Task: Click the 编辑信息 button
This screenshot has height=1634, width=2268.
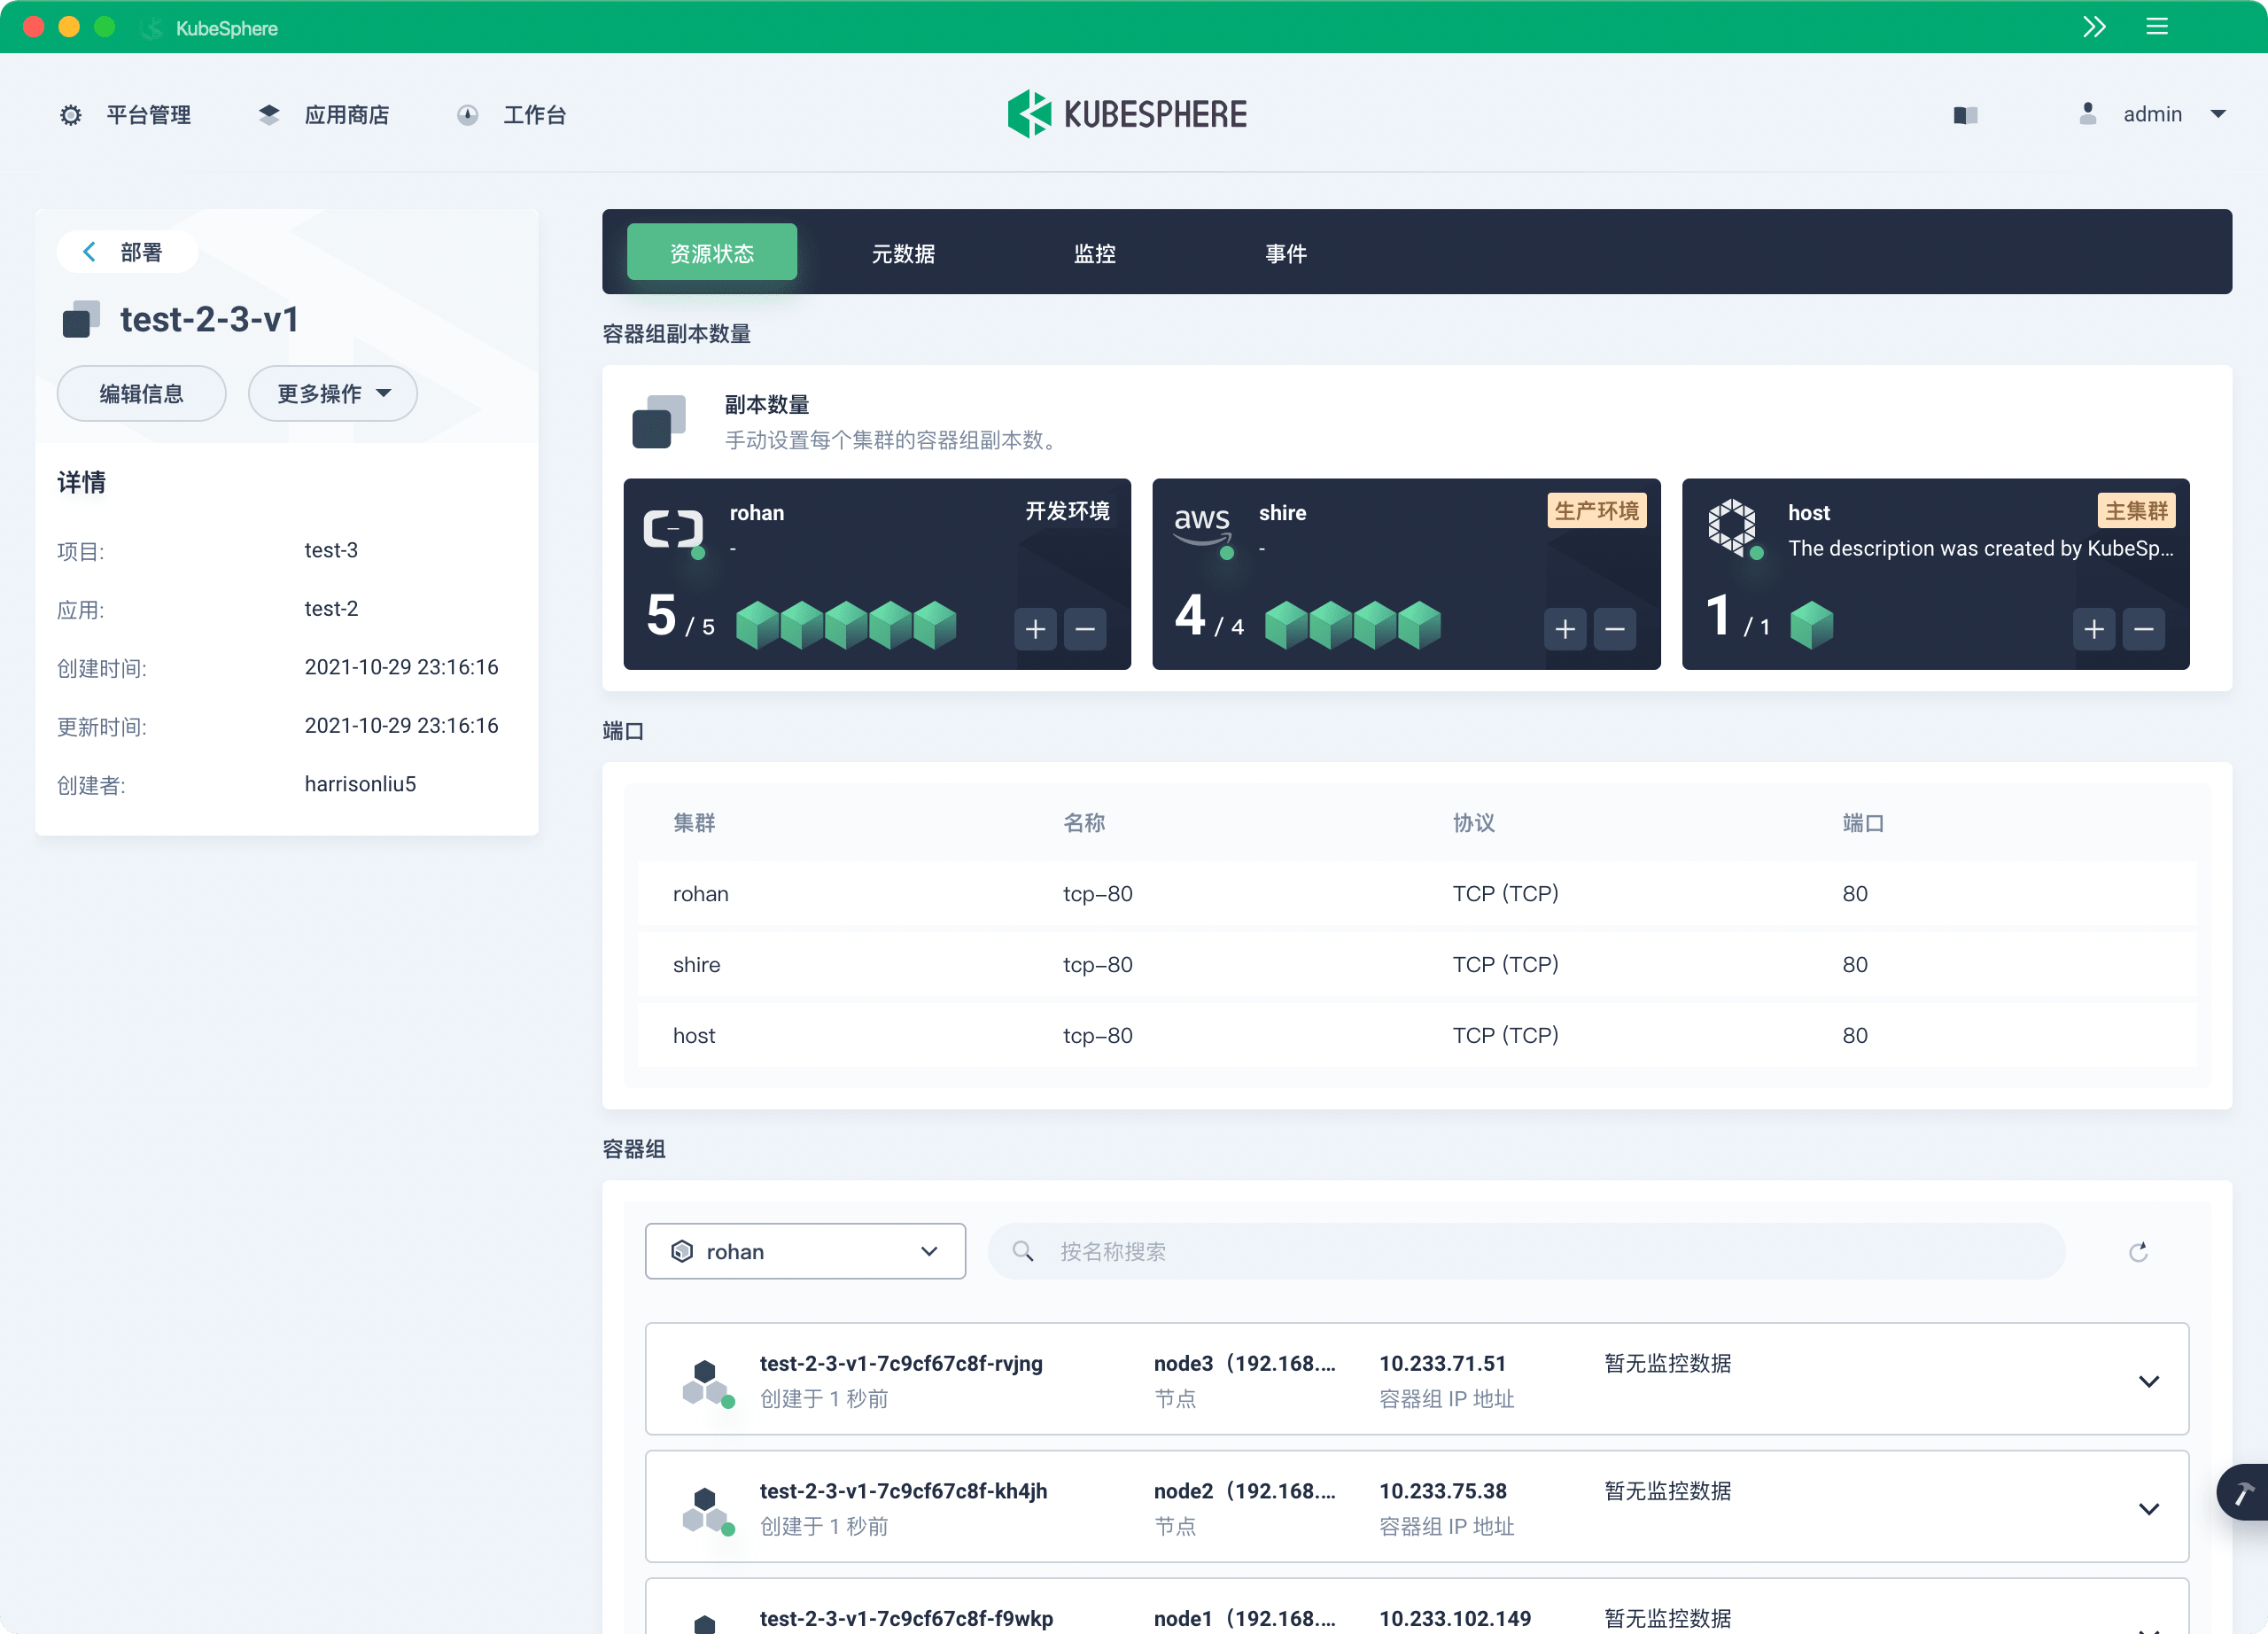Action: [141, 393]
